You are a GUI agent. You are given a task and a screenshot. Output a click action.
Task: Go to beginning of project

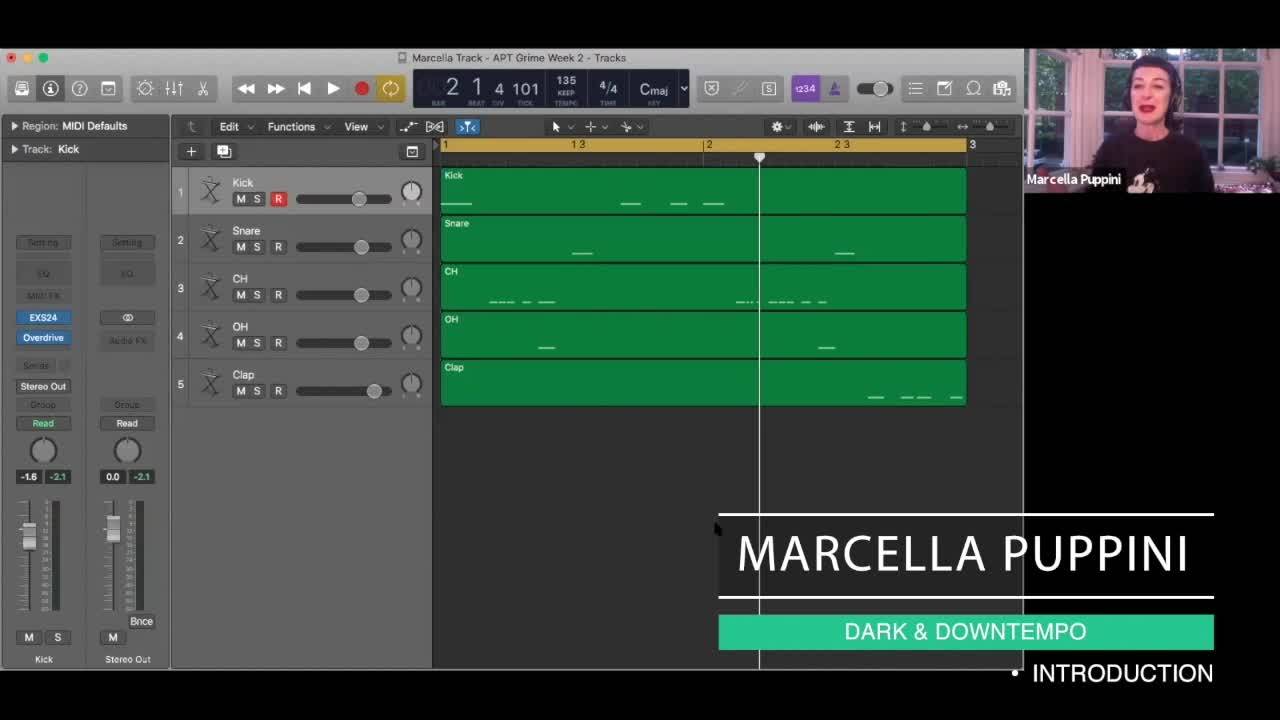click(304, 88)
